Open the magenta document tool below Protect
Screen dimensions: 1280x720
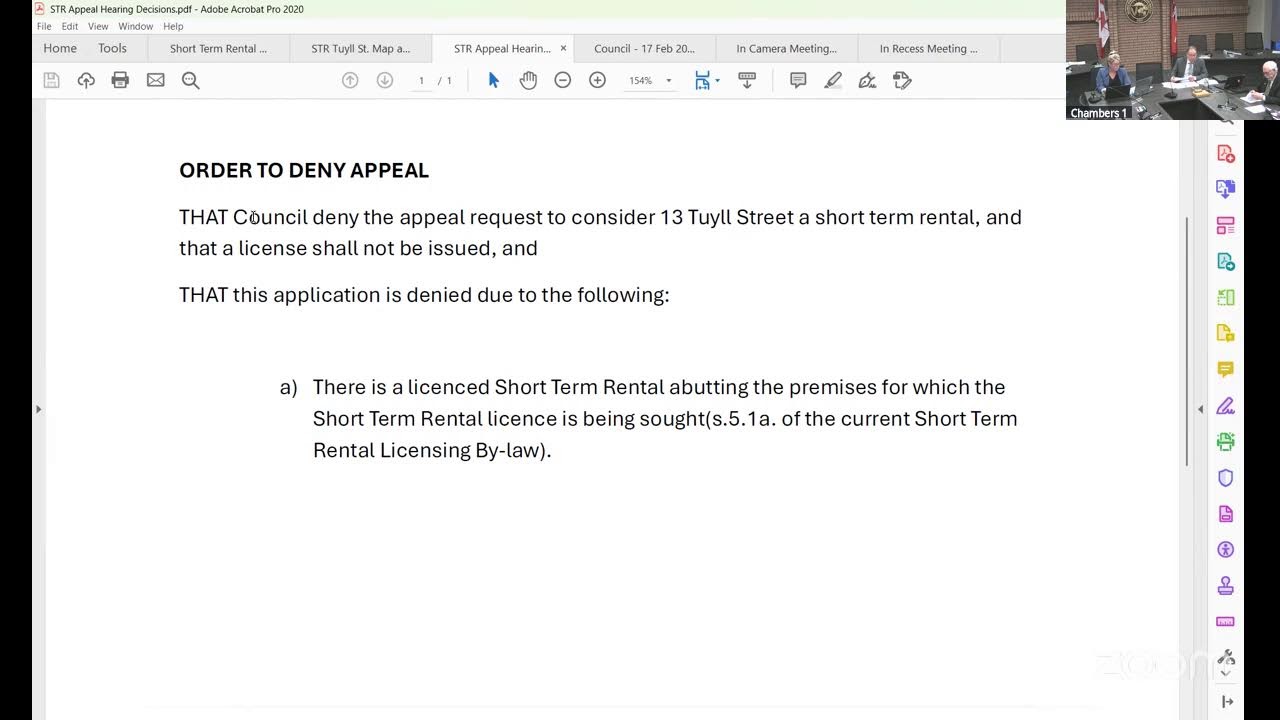pyautogui.click(x=1225, y=513)
